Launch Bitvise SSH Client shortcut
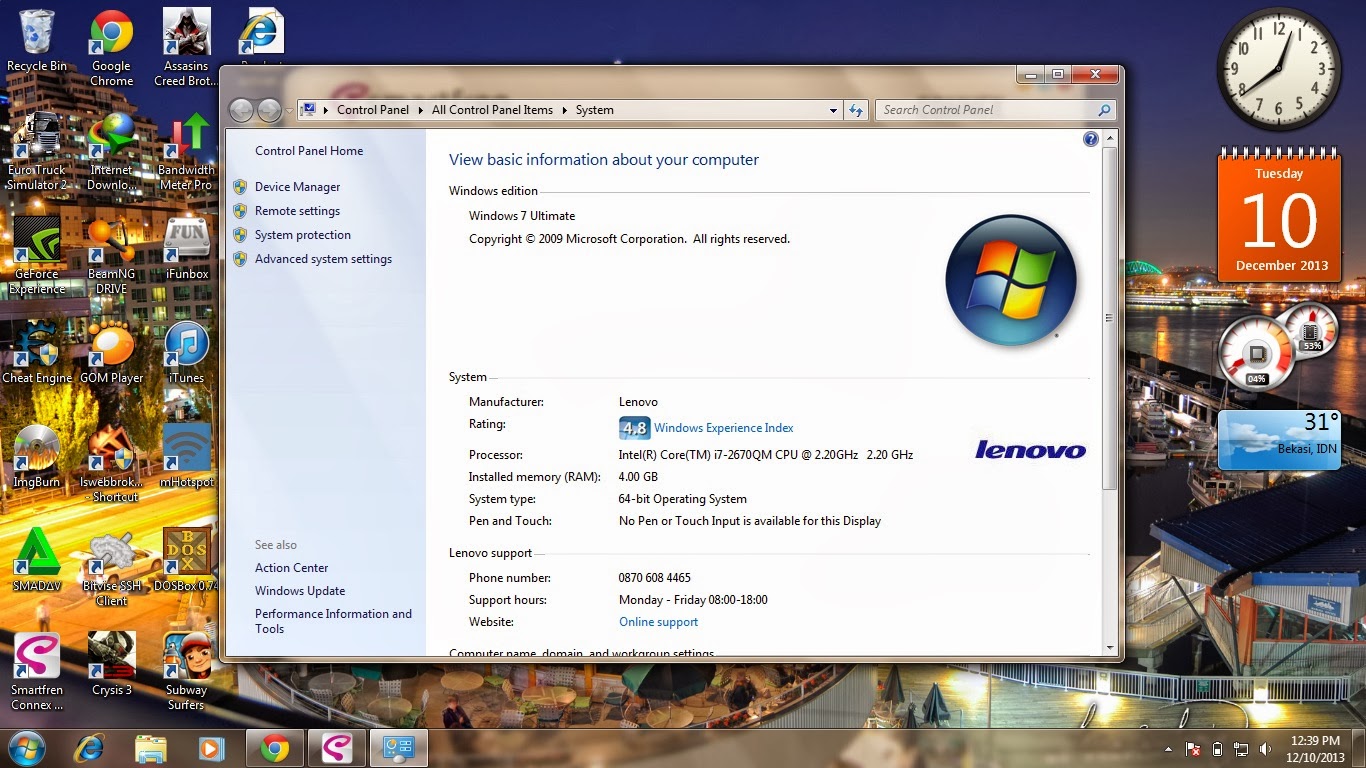1366x768 pixels. [x=111, y=567]
